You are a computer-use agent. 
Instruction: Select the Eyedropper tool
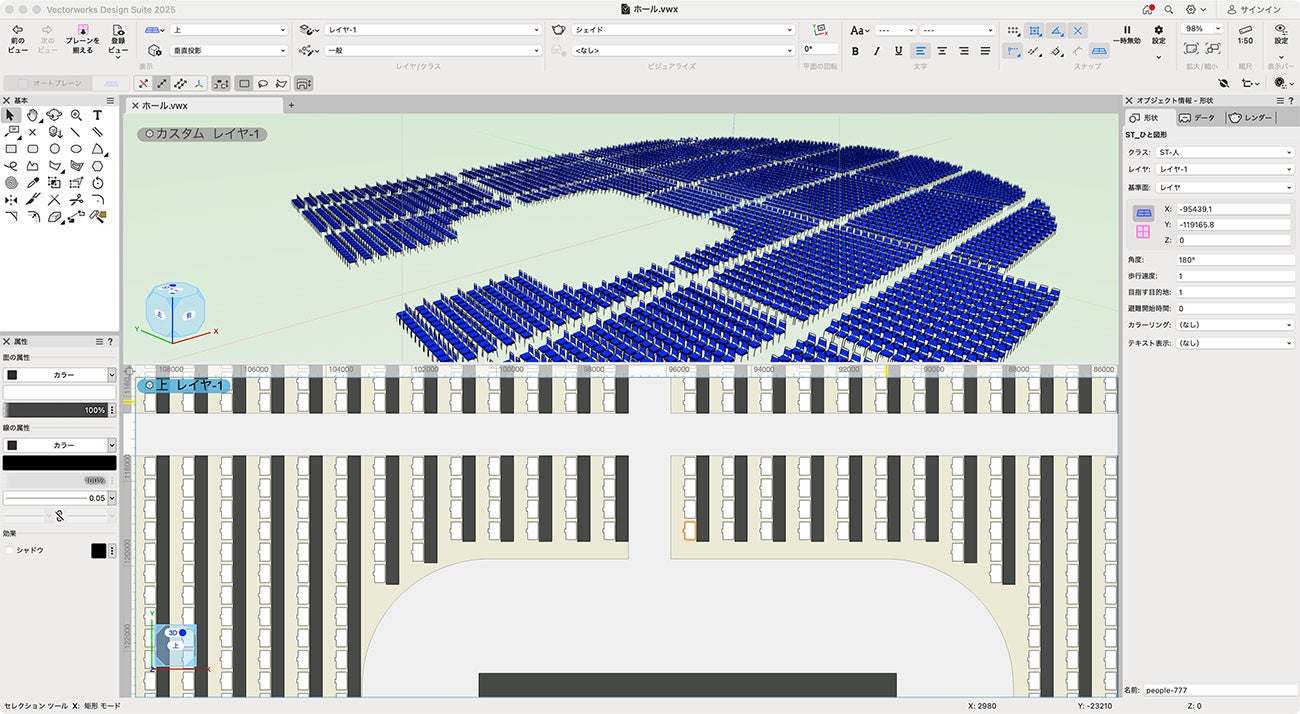point(33,183)
